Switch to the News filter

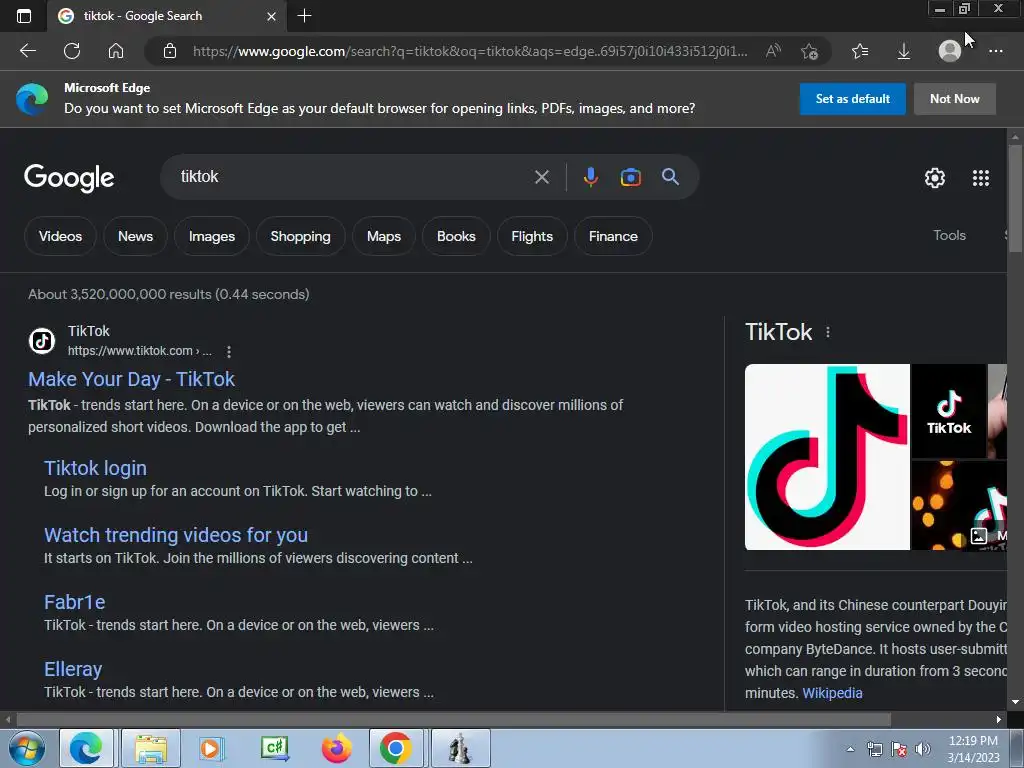click(x=135, y=236)
